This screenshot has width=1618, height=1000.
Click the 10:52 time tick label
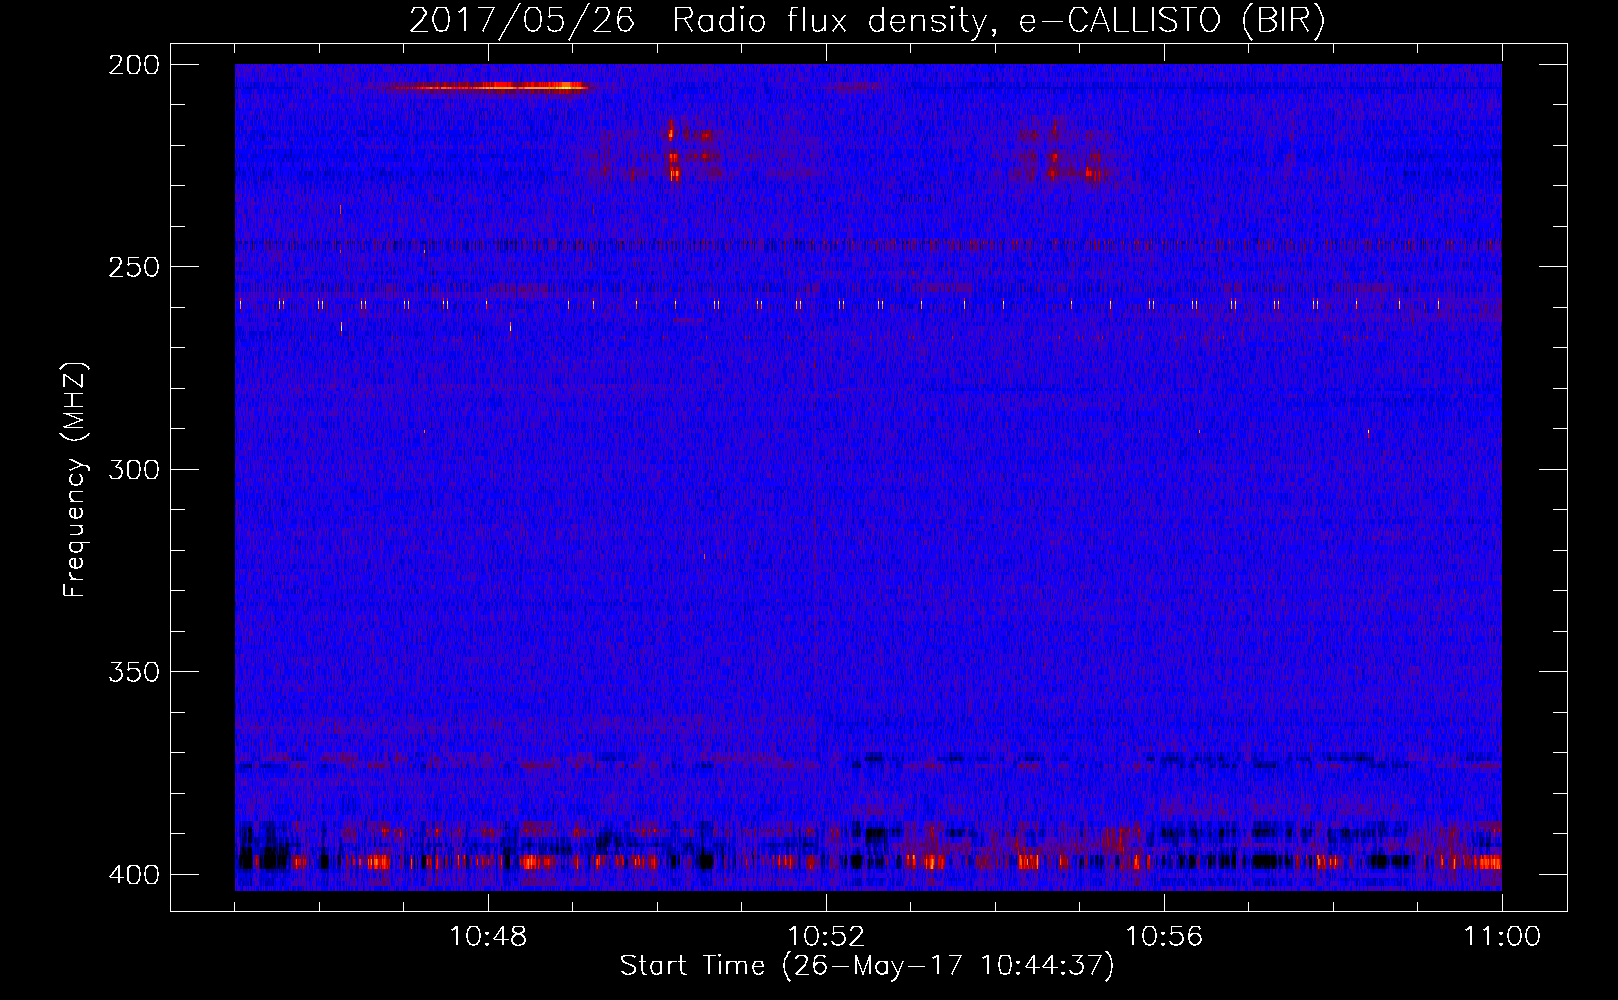click(x=826, y=937)
